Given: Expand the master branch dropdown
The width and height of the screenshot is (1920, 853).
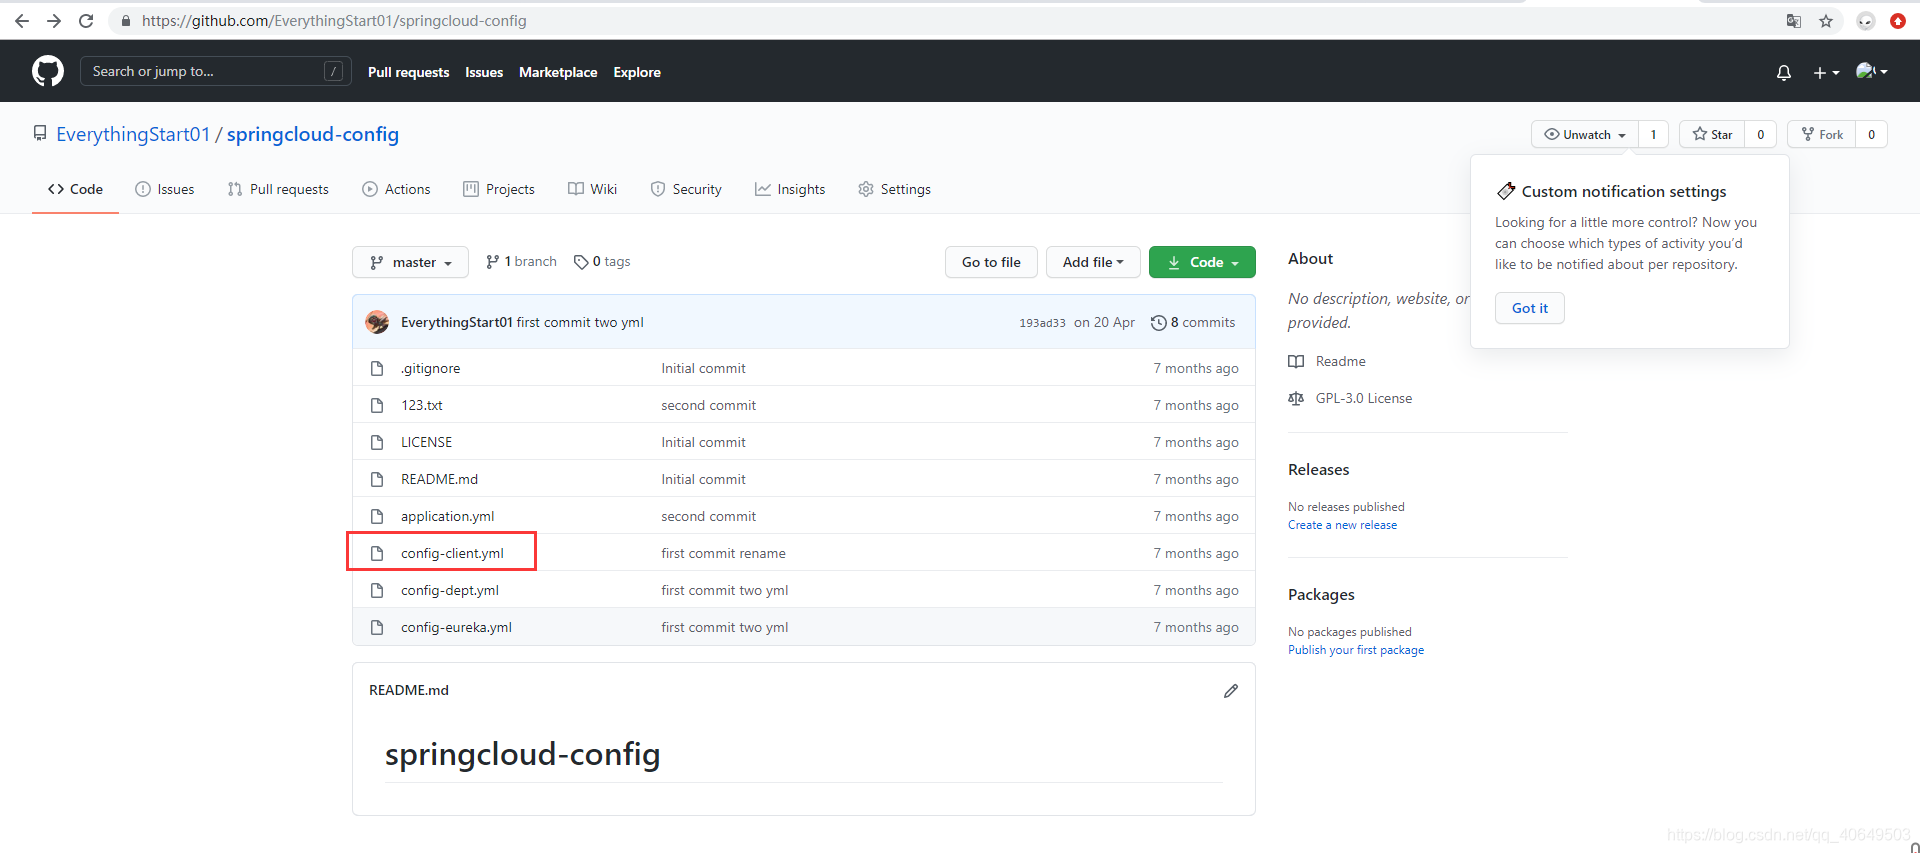Looking at the screenshot, I should click(x=410, y=262).
